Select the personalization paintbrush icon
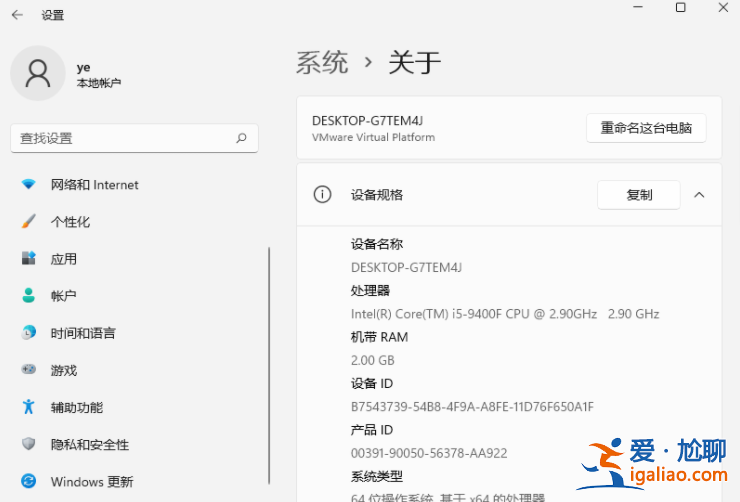Screen dimensions: 740x502 (28, 221)
